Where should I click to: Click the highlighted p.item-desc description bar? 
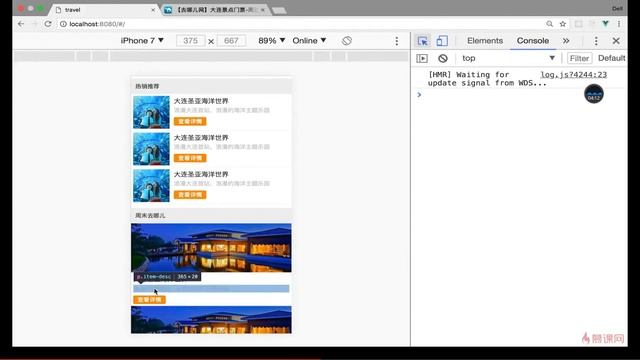pyautogui.click(x=211, y=289)
